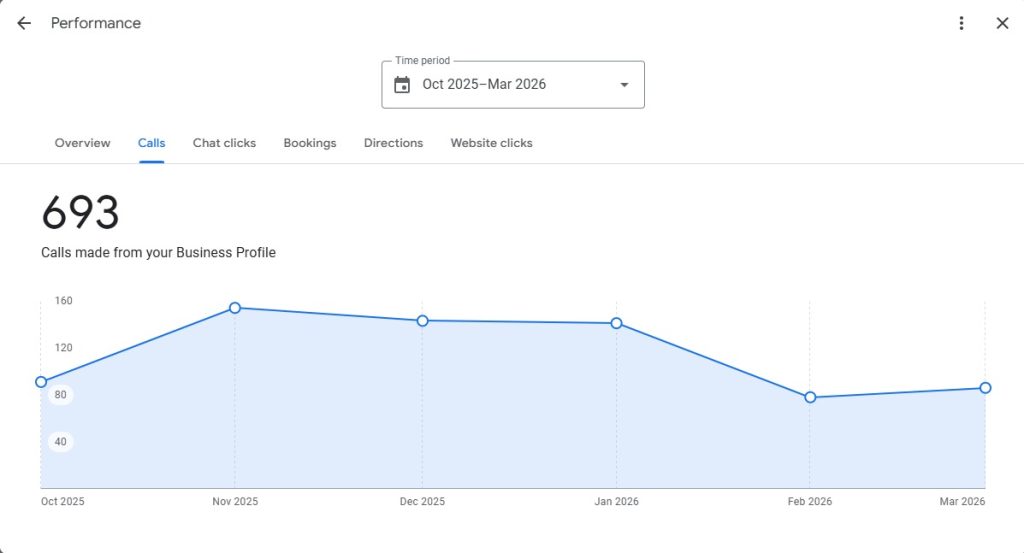Click the Performance page title
The height and width of the screenshot is (553, 1024).
(x=96, y=23)
